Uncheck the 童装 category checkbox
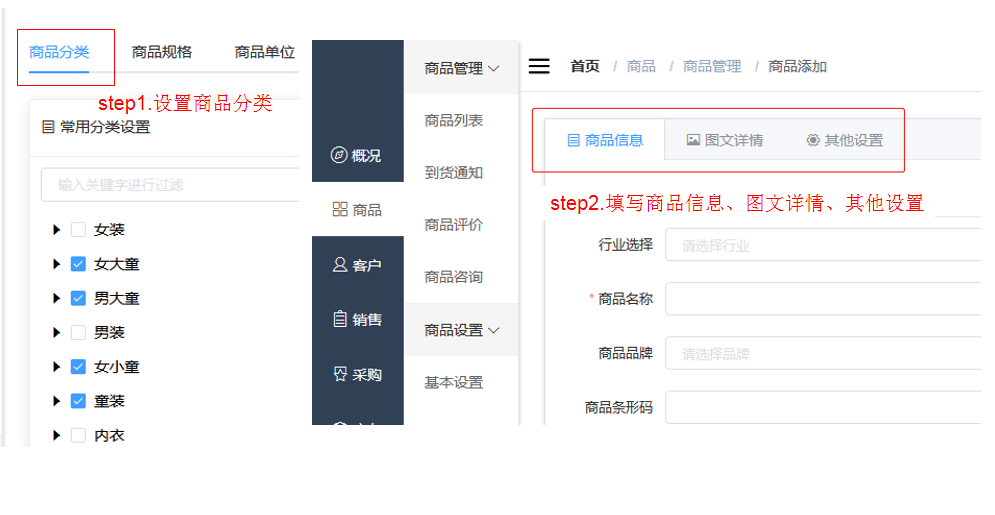The height and width of the screenshot is (515, 995). 78,401
